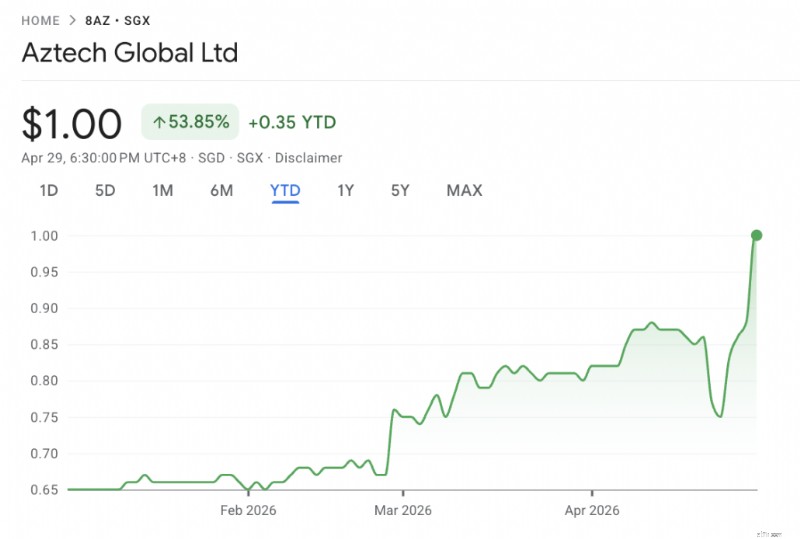The height and width of the screenshot is (539, 800).
Task: Switch to the 6M range
Action: tap(221, 190)
